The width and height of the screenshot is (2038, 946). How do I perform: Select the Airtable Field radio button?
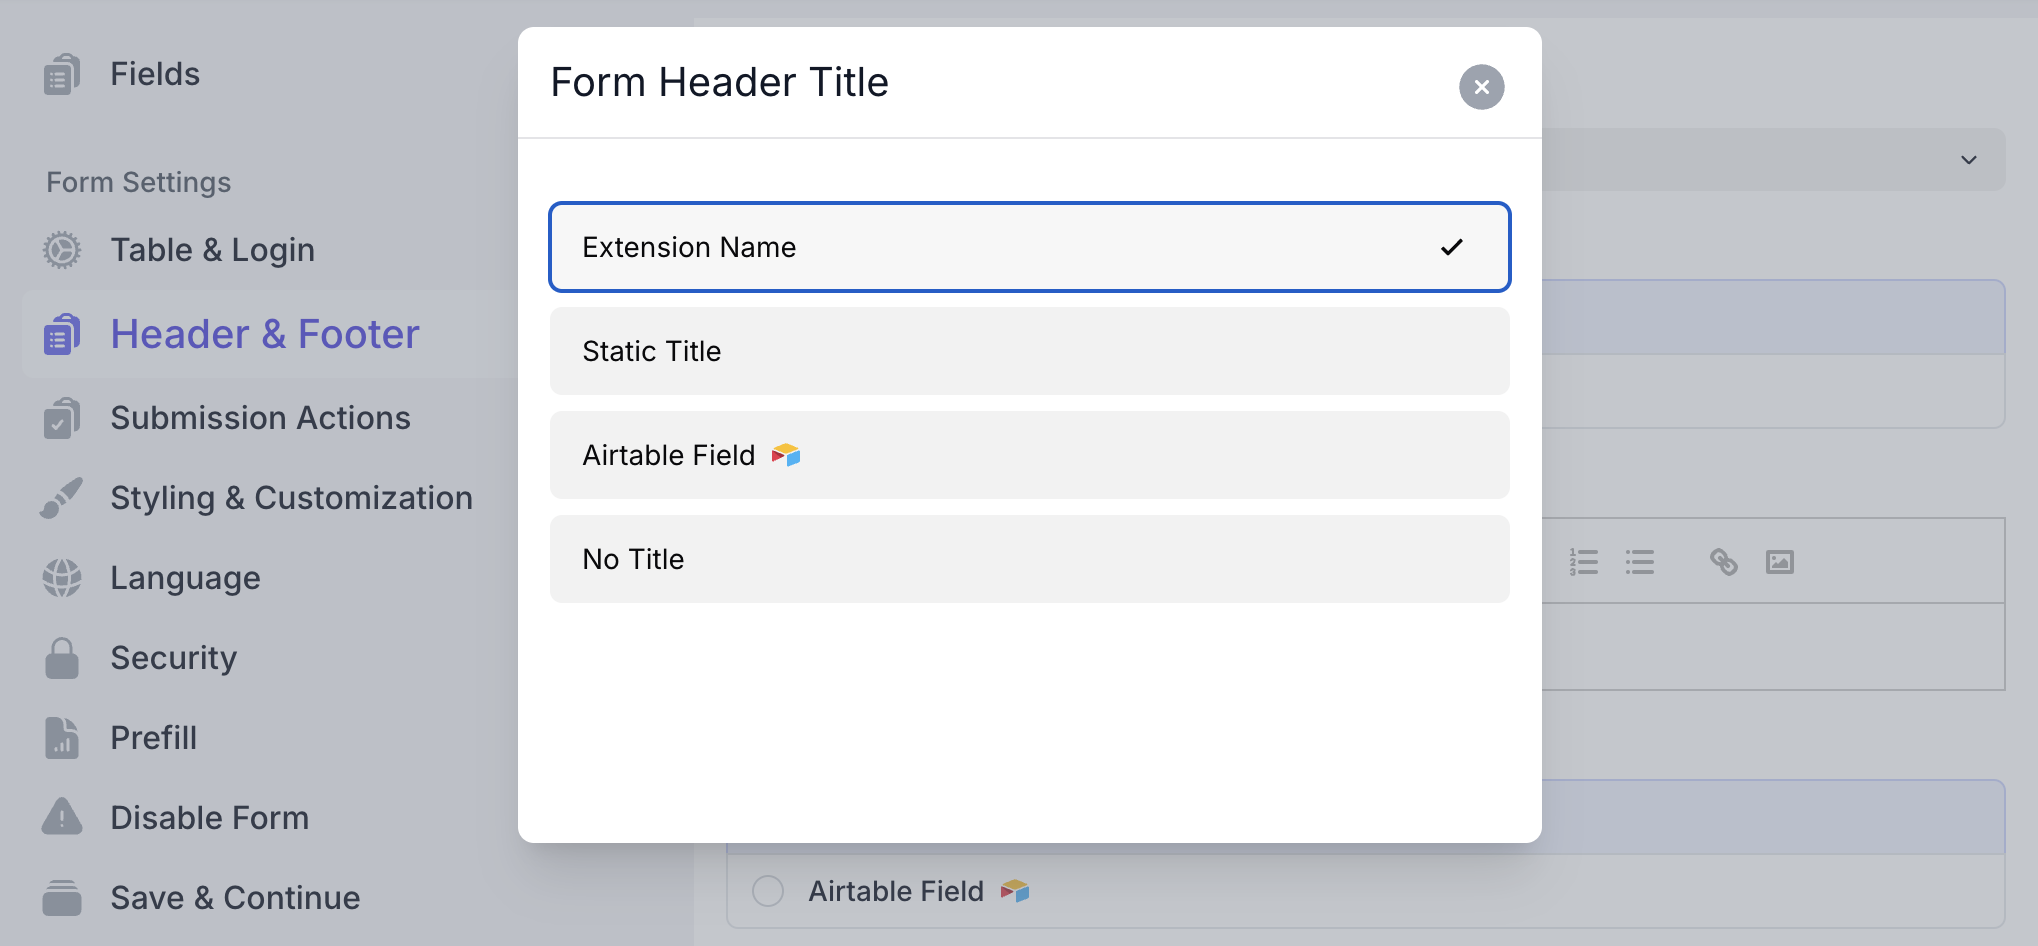pos(768,891)
